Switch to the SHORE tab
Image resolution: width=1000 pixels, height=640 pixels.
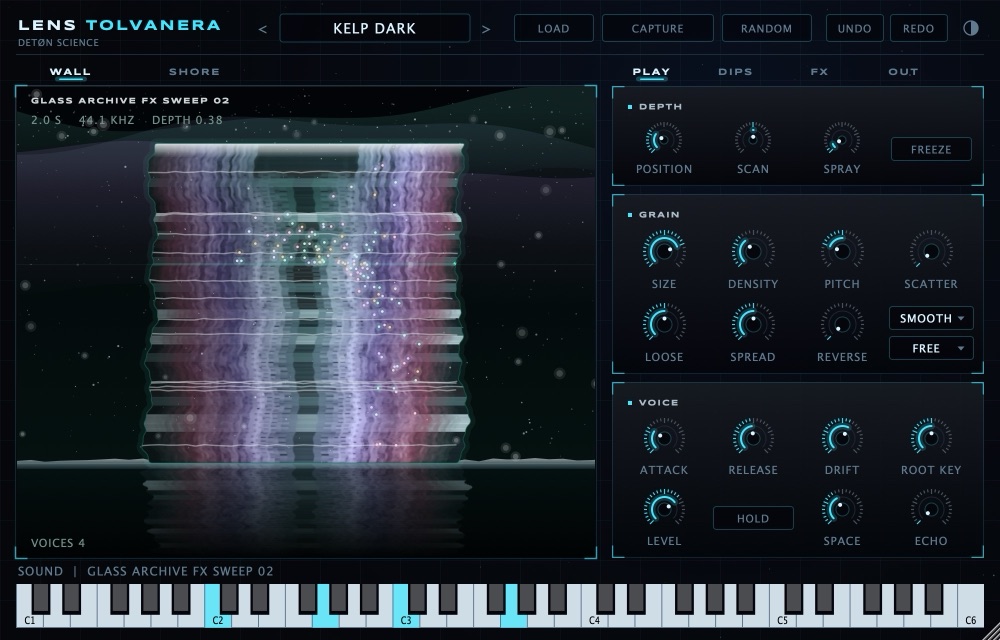pos(194,71)
